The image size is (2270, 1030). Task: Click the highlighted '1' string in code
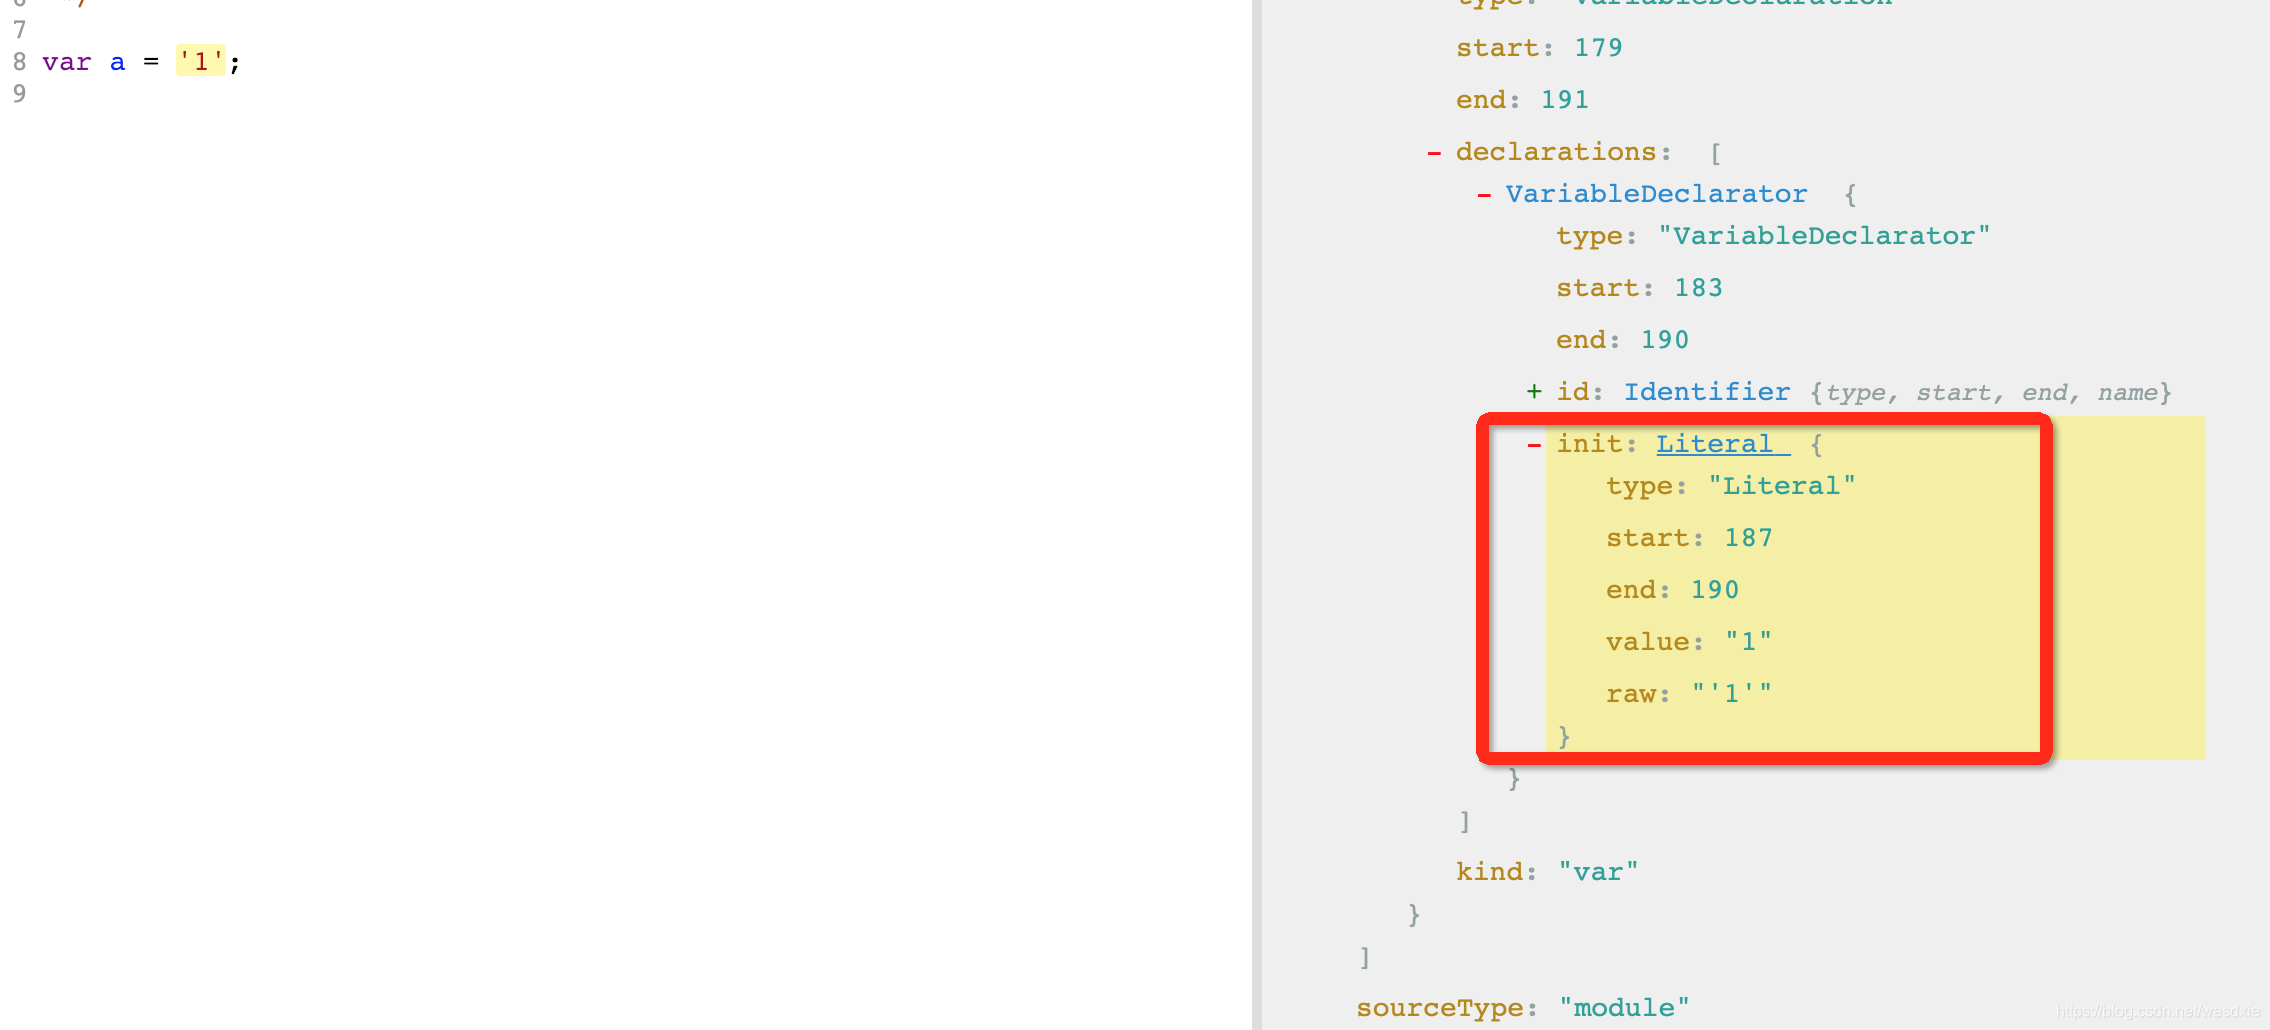tap(201, 62)
